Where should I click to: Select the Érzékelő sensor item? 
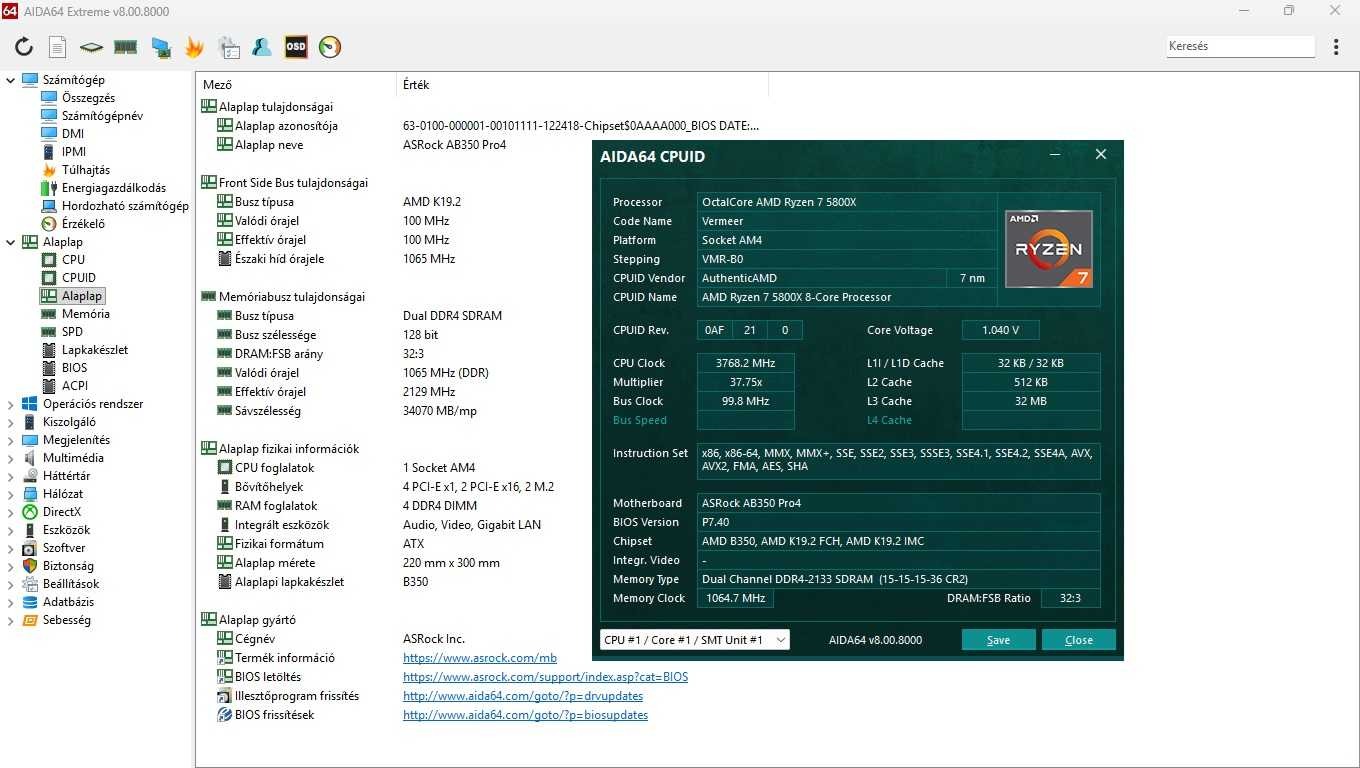click(83, 224)
